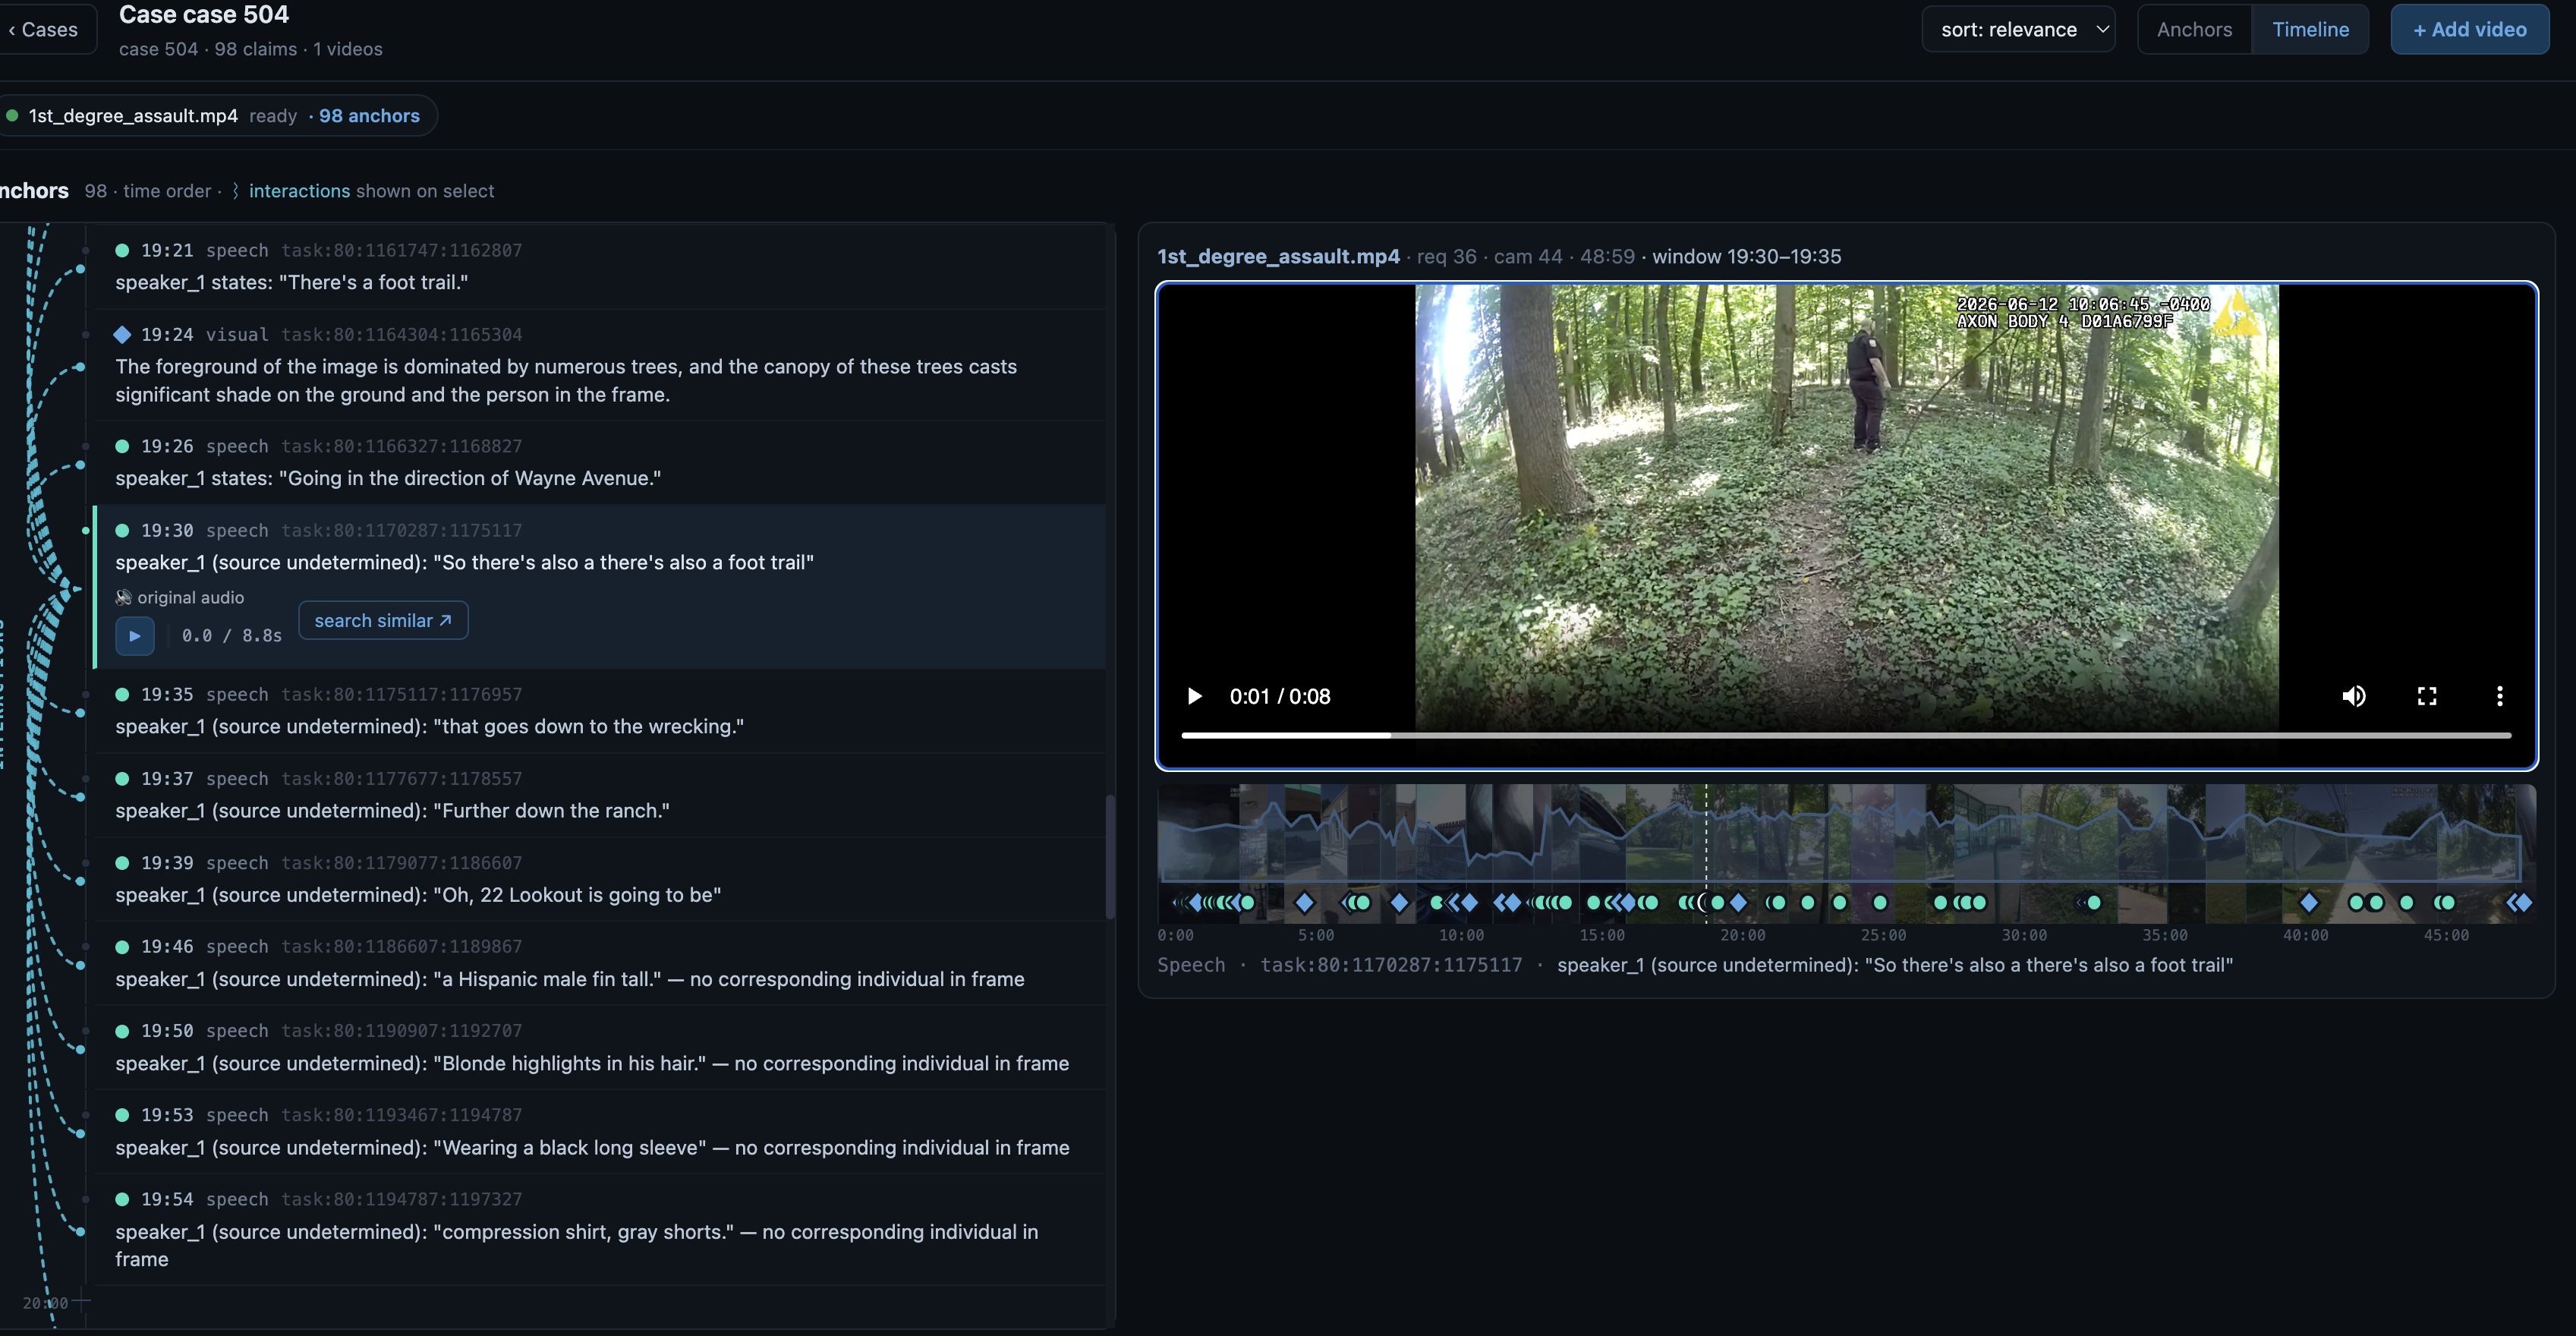
Task: Click green speech dot for 19:46 anchor
Action: (122, 946)
